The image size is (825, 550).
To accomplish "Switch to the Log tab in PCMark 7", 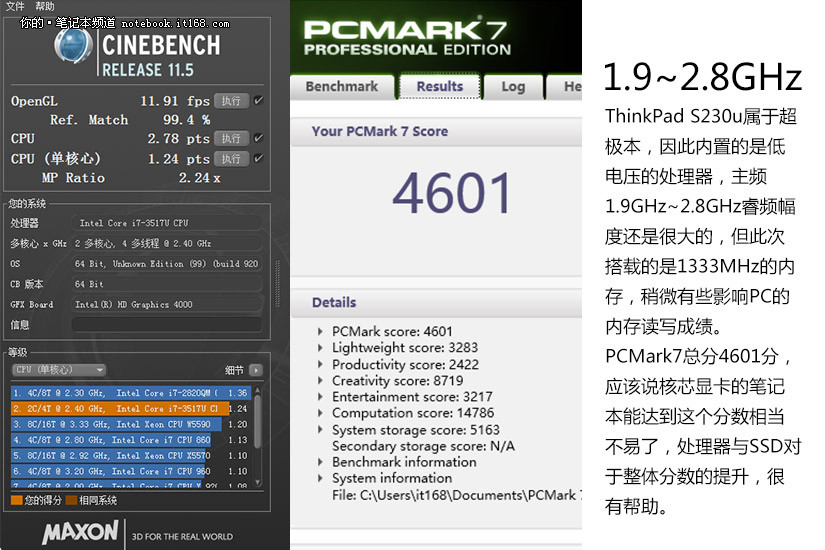I will tap(513, 86).
